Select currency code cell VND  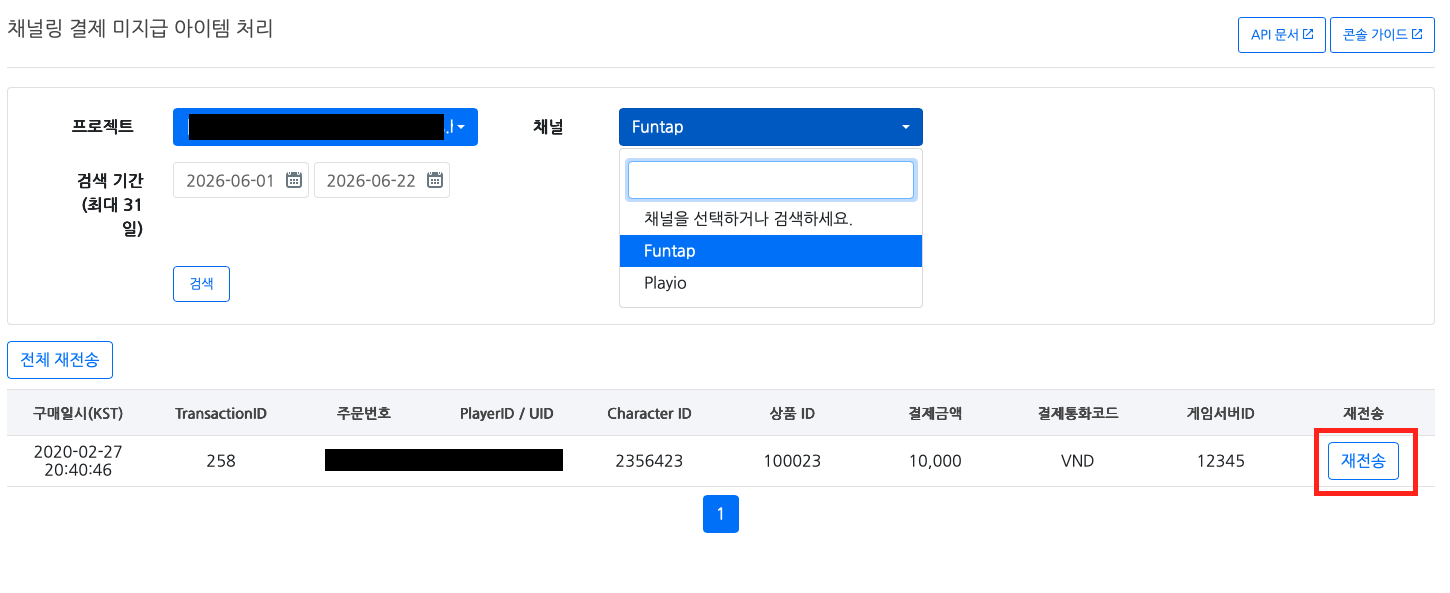pyautogui.click(x=1077, y=461)
